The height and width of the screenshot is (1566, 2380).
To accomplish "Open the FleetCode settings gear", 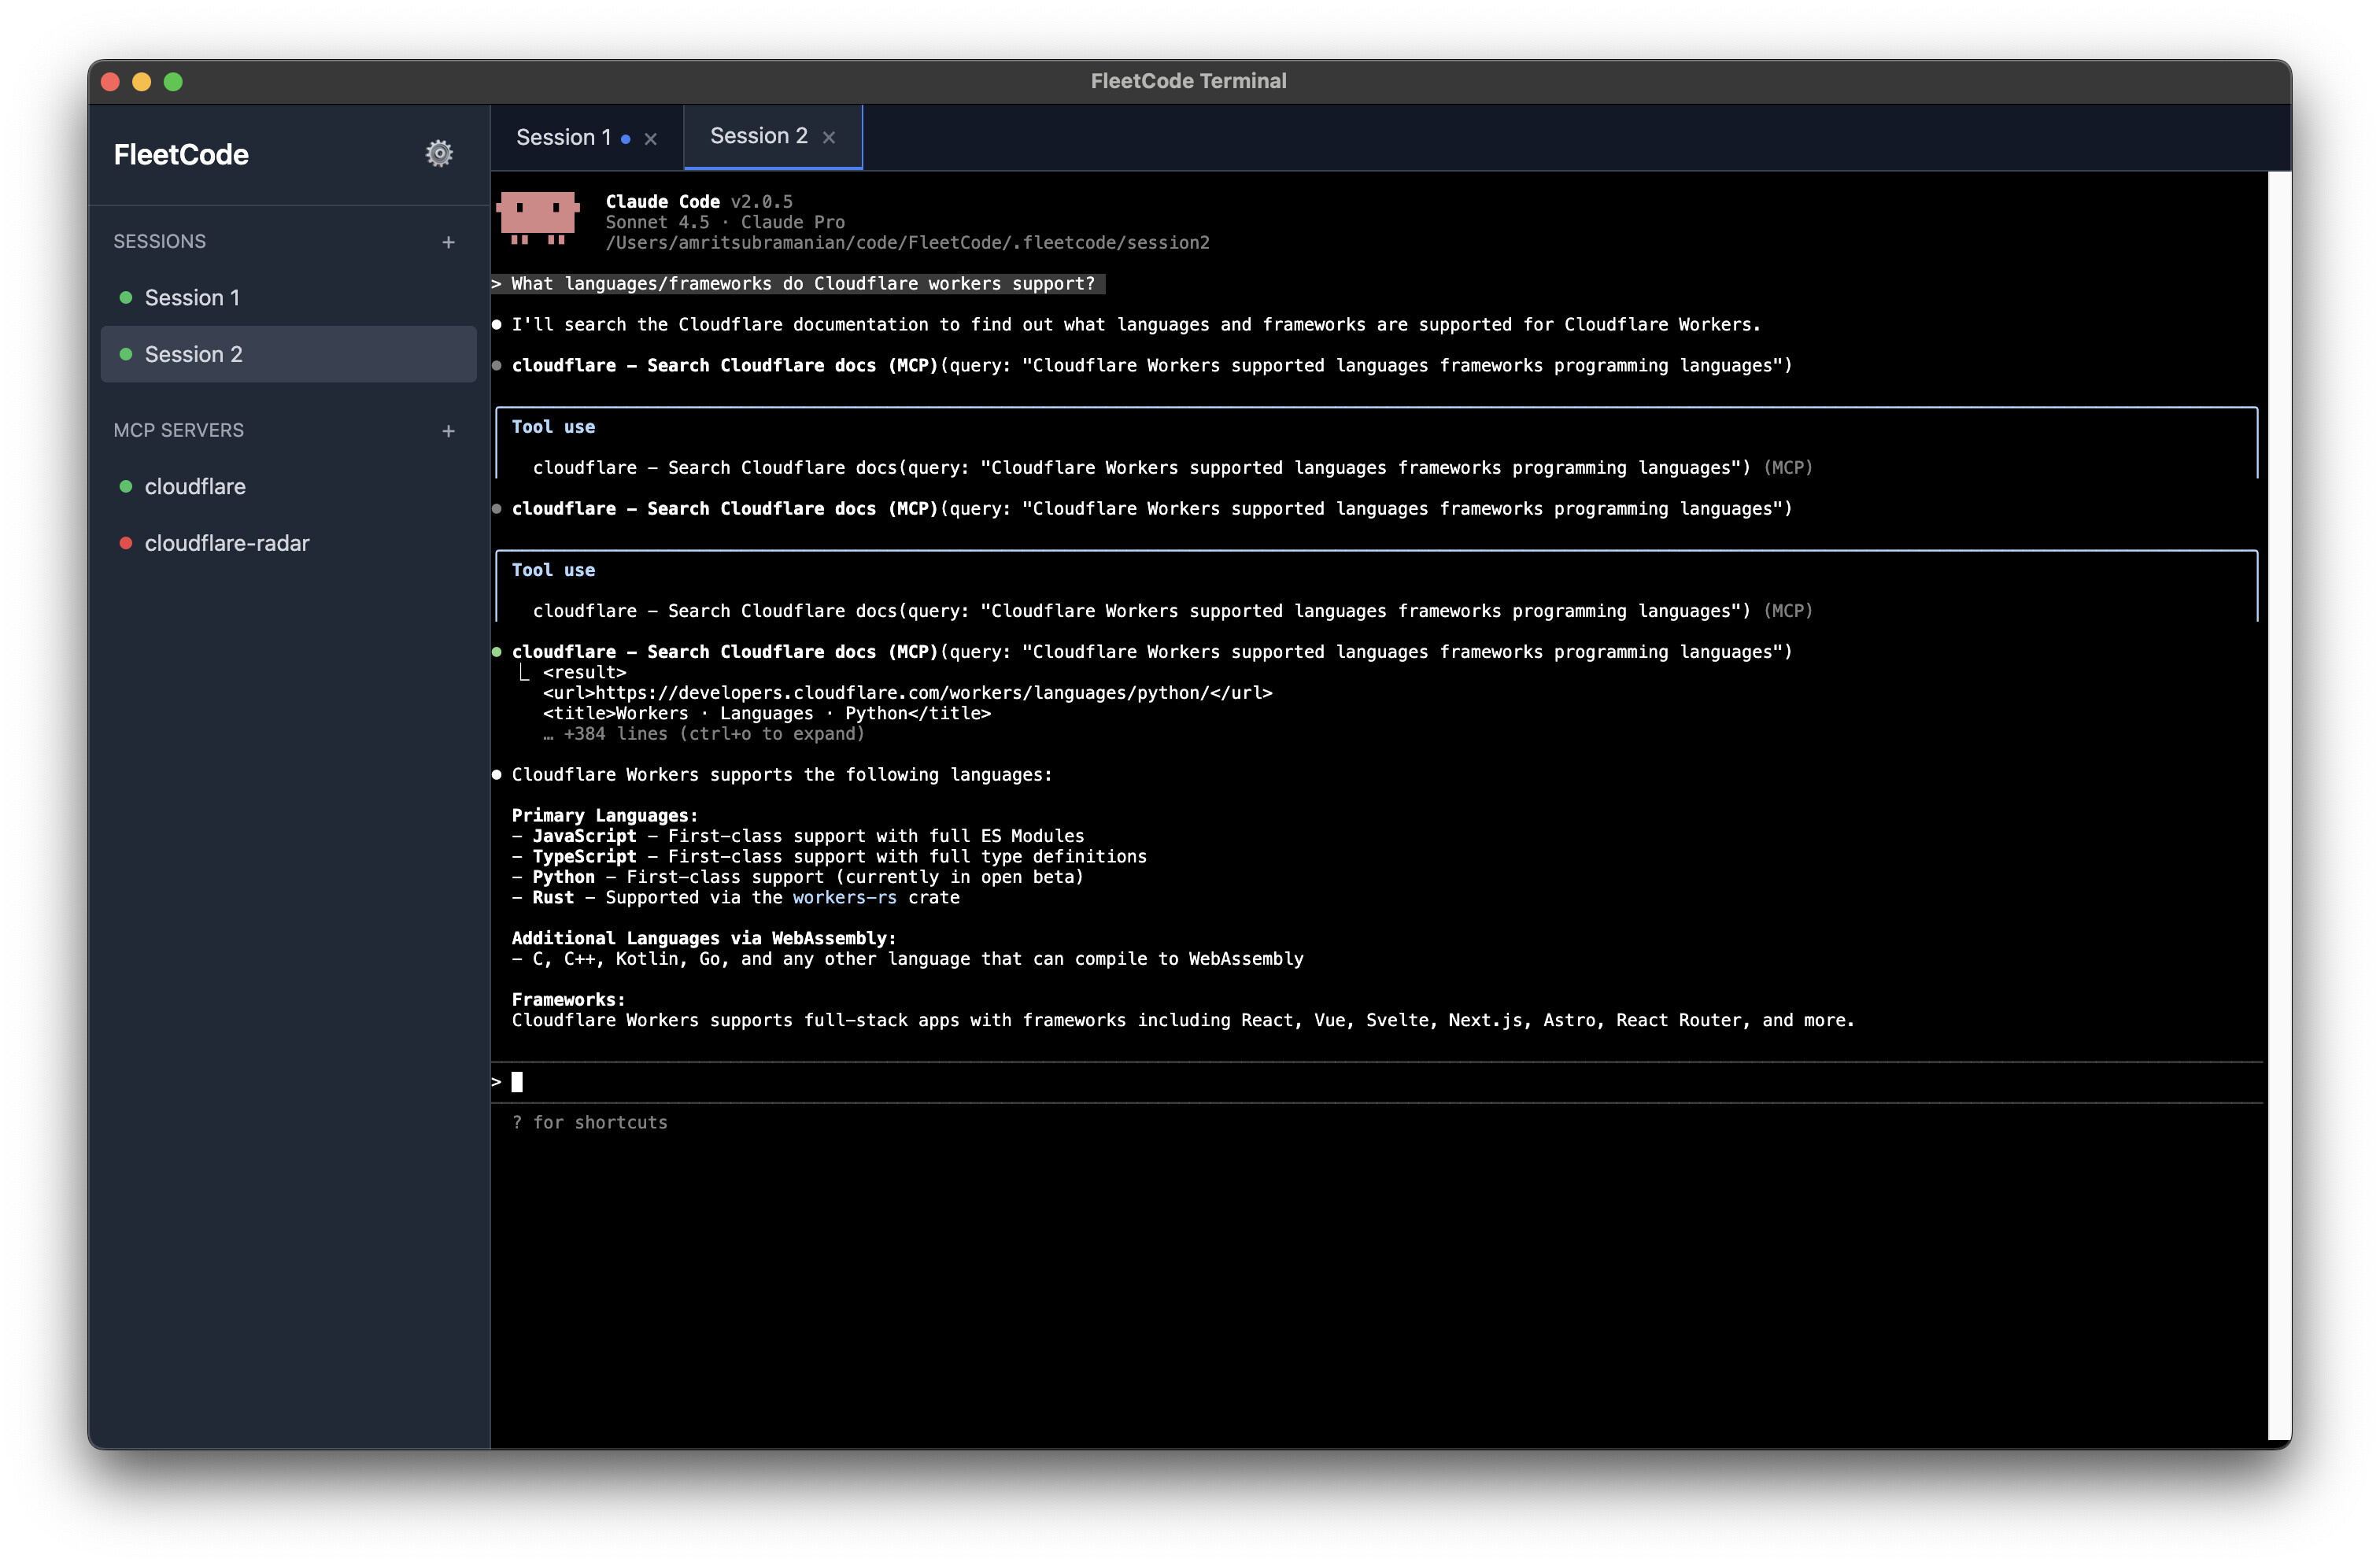I will tap(439, 154).
